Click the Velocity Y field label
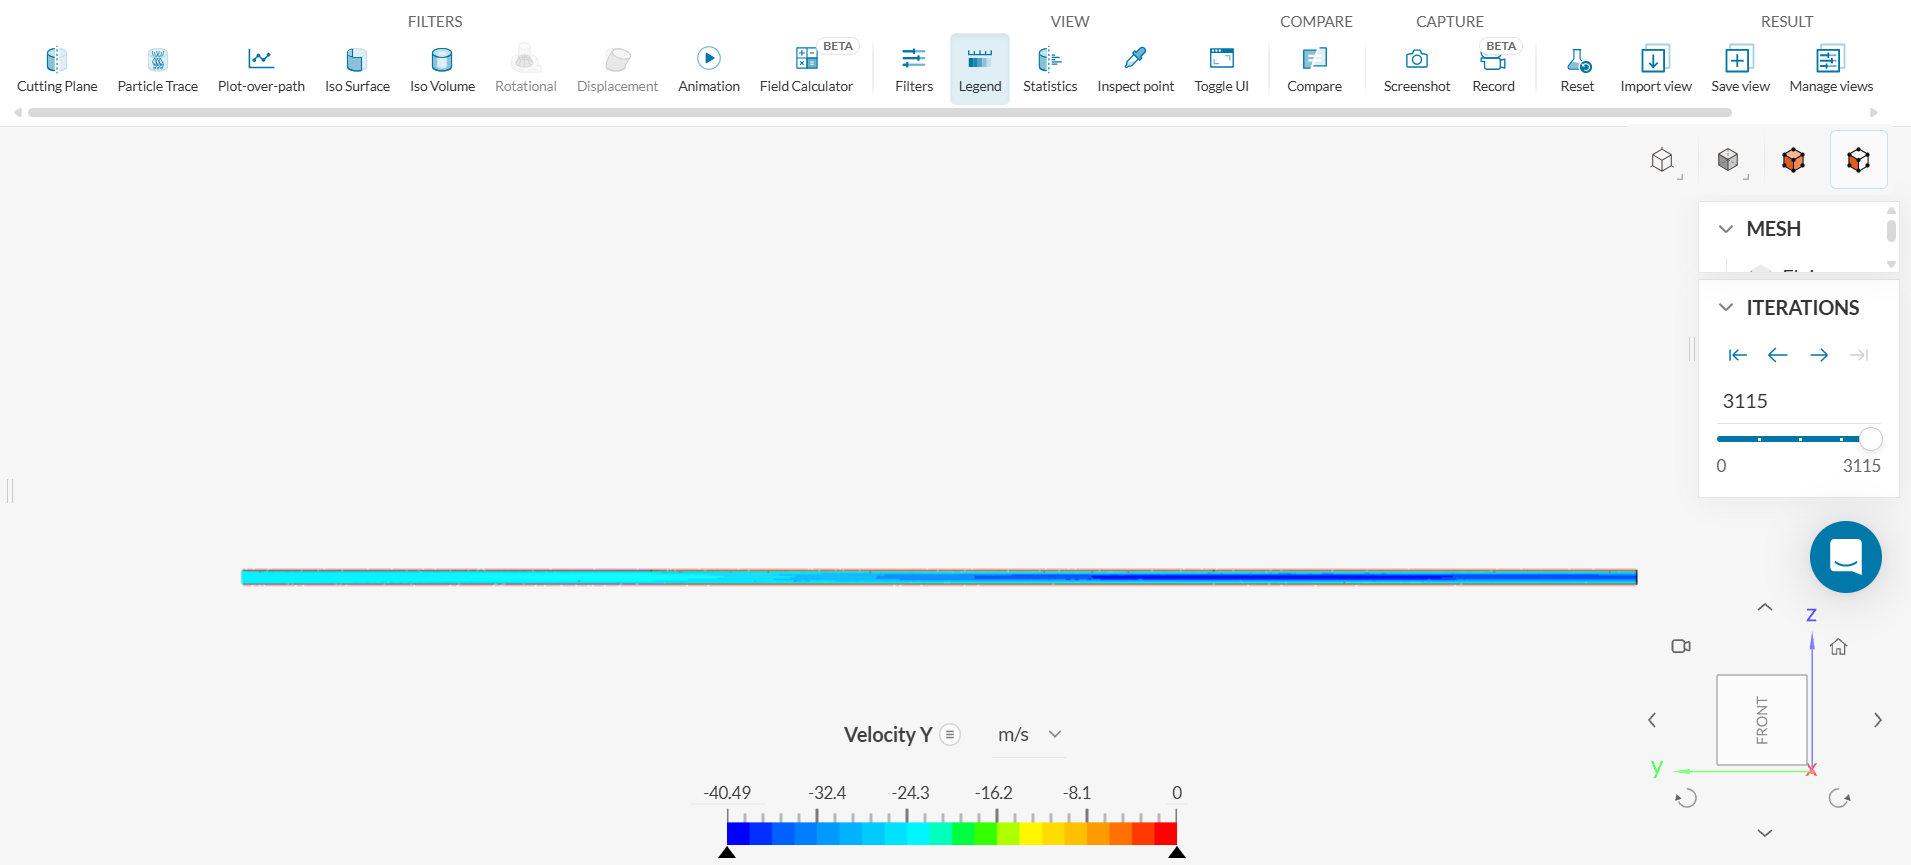 click(888, 735)
